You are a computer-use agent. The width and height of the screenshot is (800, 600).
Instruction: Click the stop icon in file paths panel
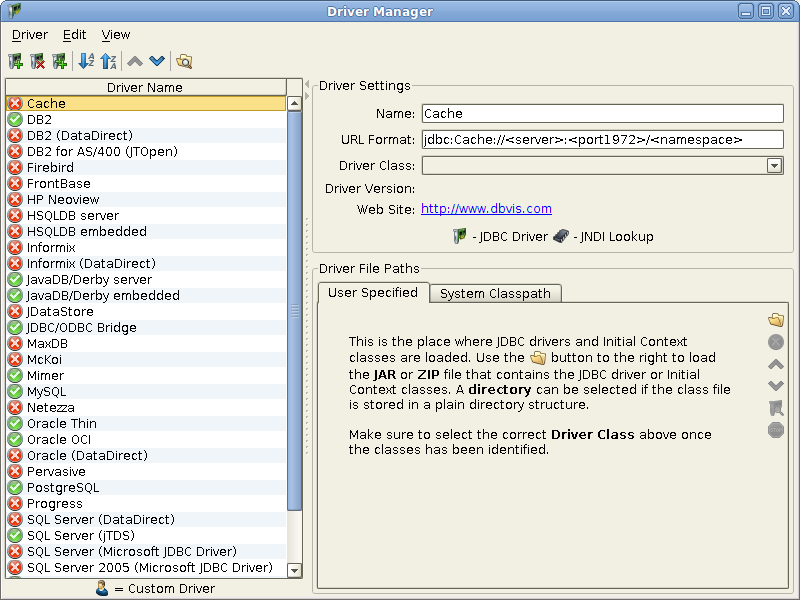click(776, 430)
